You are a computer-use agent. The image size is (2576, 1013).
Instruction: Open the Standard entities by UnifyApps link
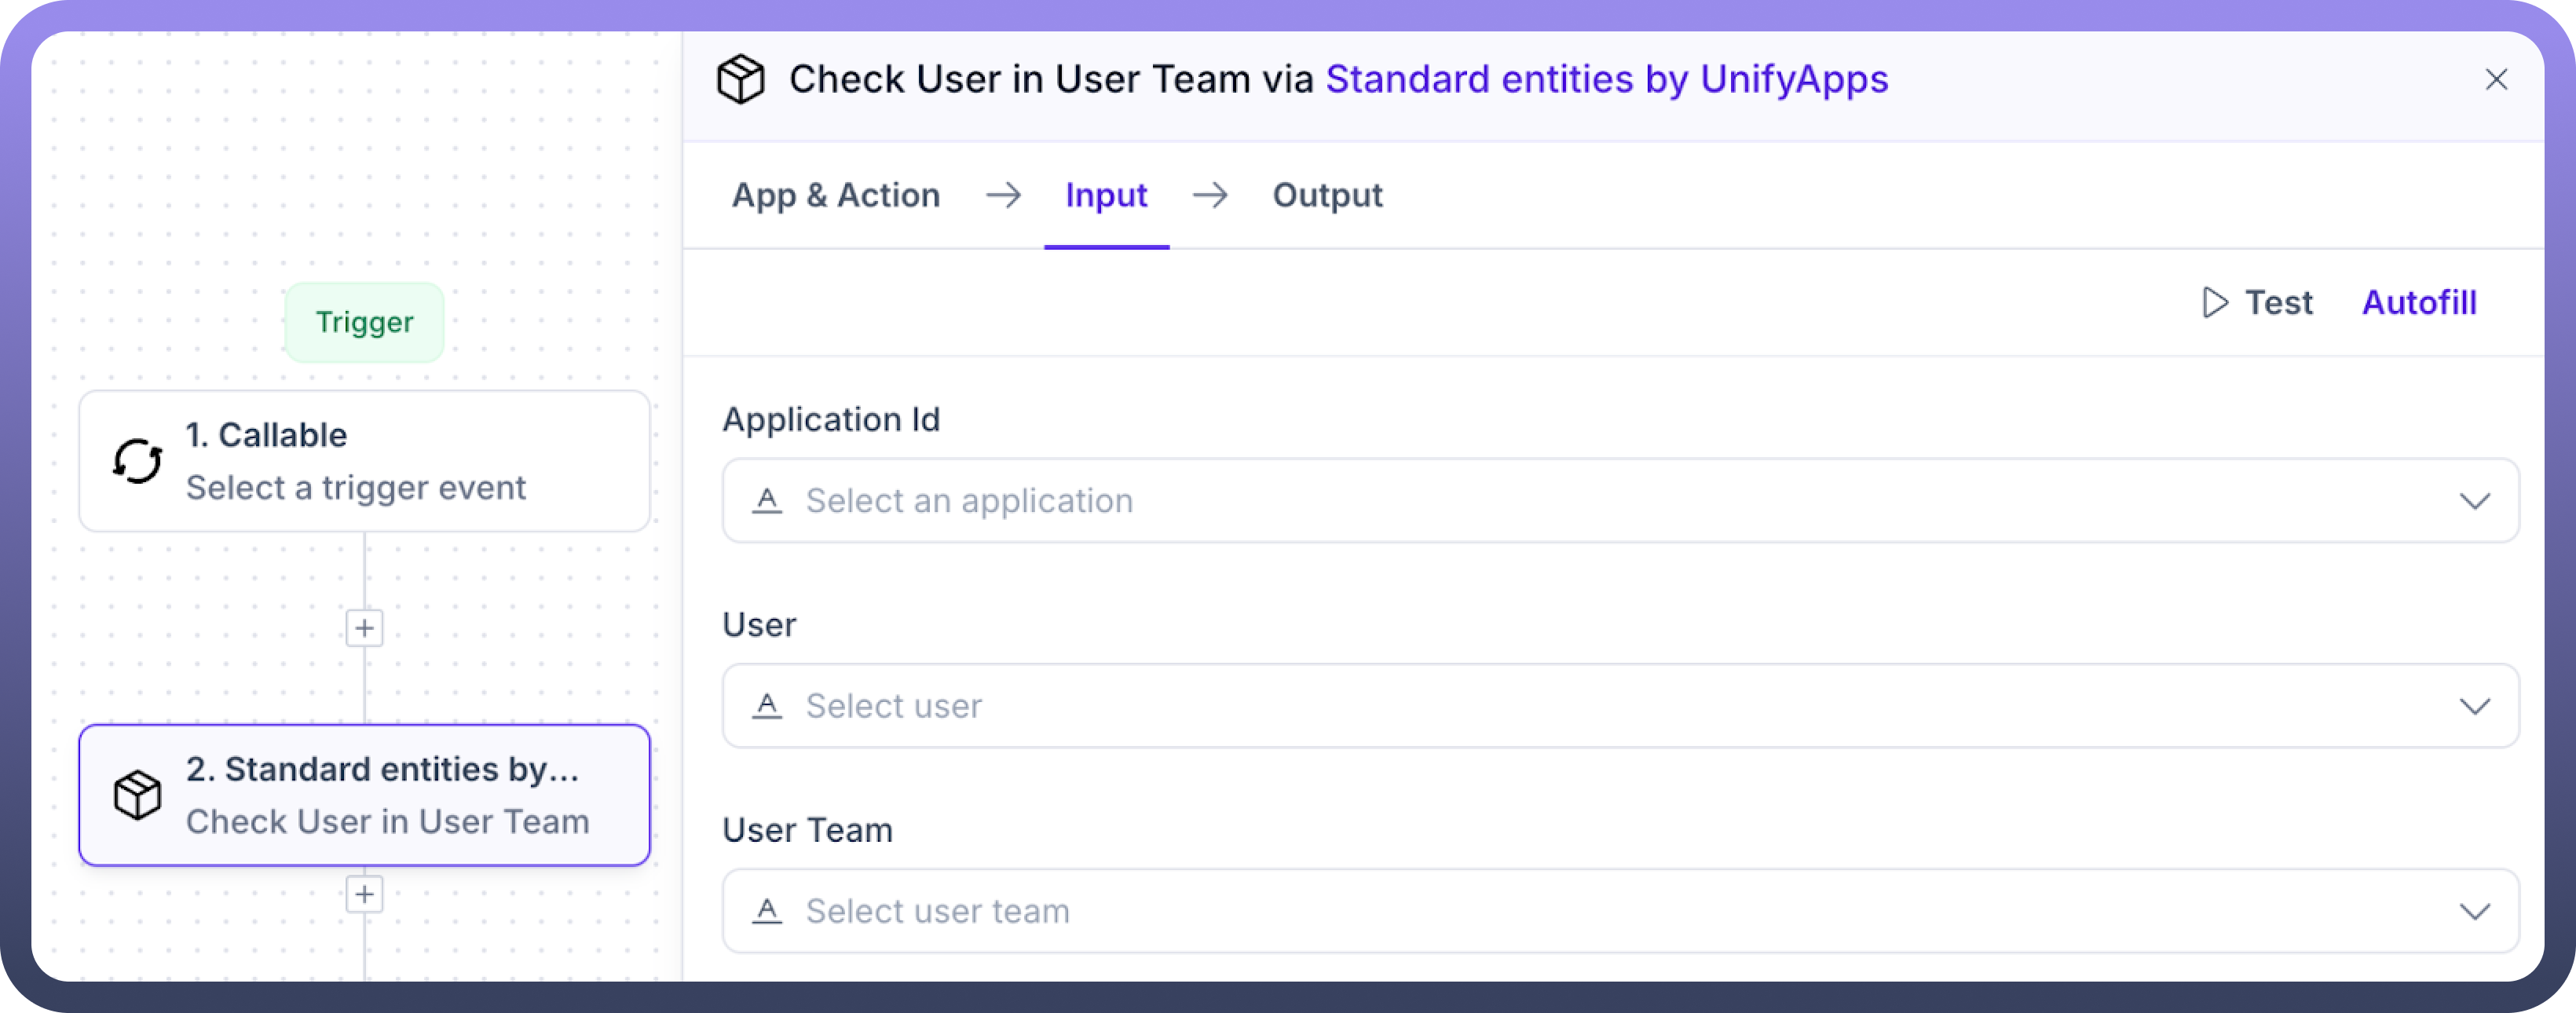tap(1606, 80)
